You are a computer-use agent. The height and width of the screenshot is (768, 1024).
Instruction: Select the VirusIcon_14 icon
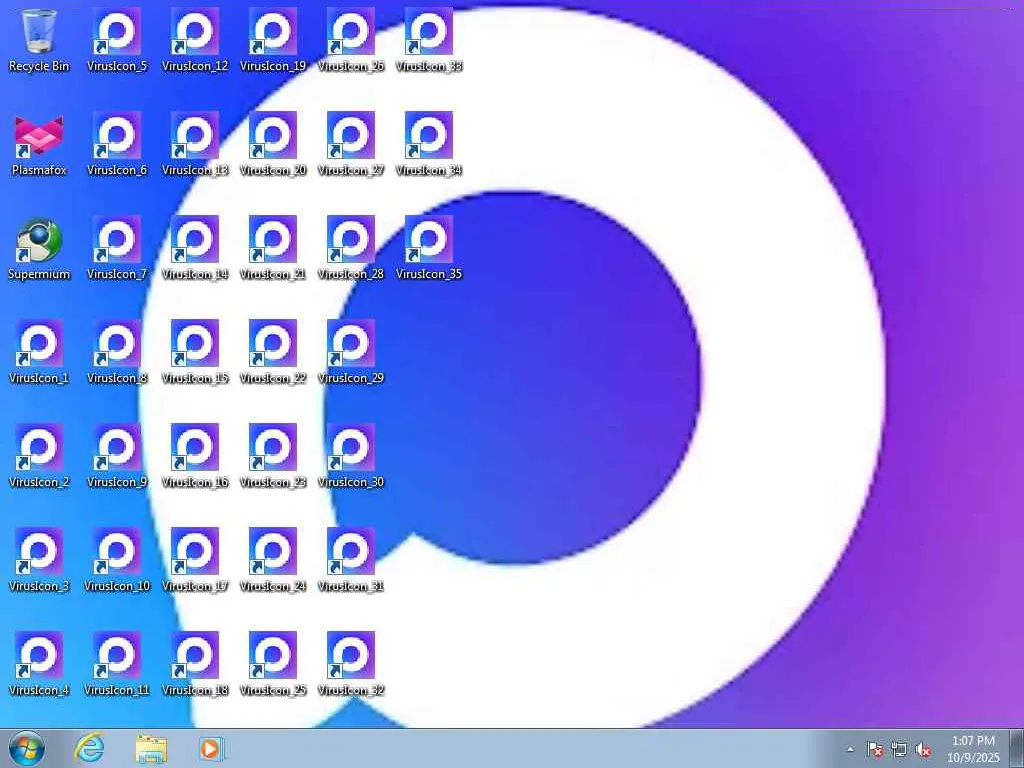[195, 248]
